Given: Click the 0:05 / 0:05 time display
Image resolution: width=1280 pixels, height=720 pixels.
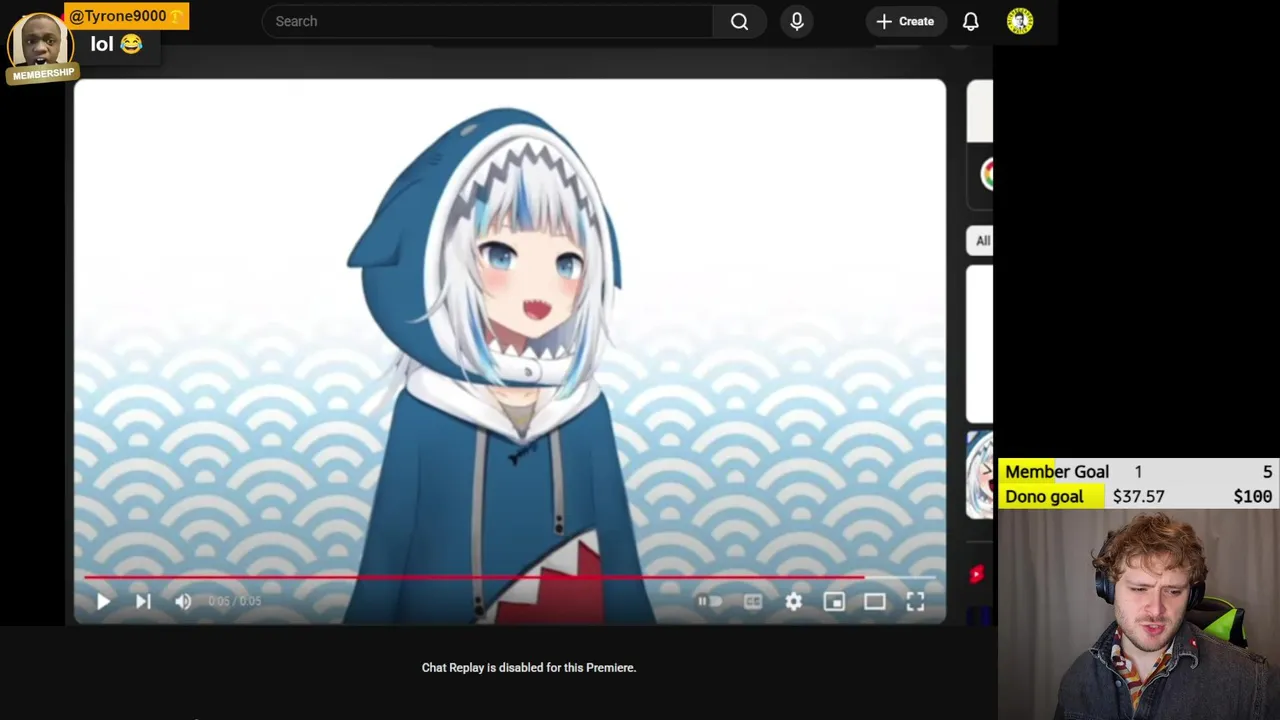Looking at the screenshot, I should tap(235, 601).
